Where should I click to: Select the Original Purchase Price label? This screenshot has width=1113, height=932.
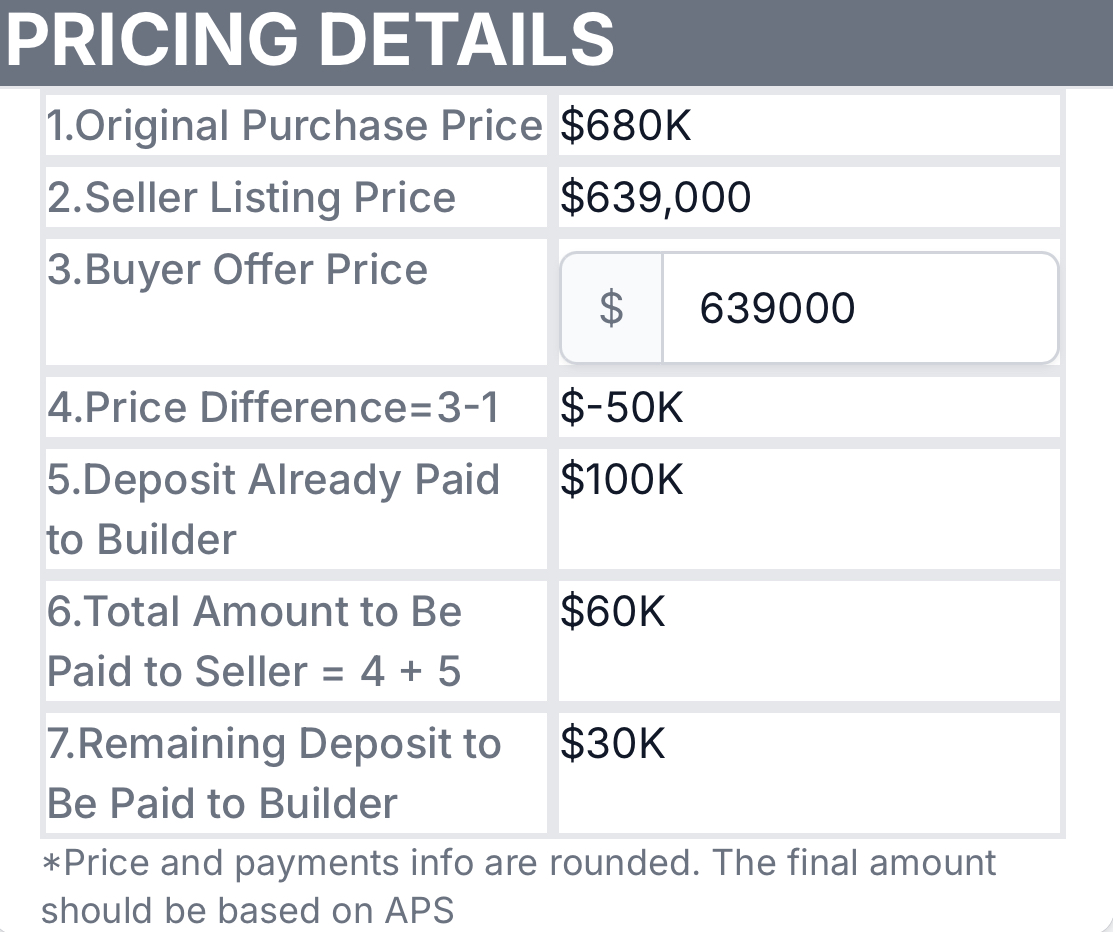click(x=295, y=126)
